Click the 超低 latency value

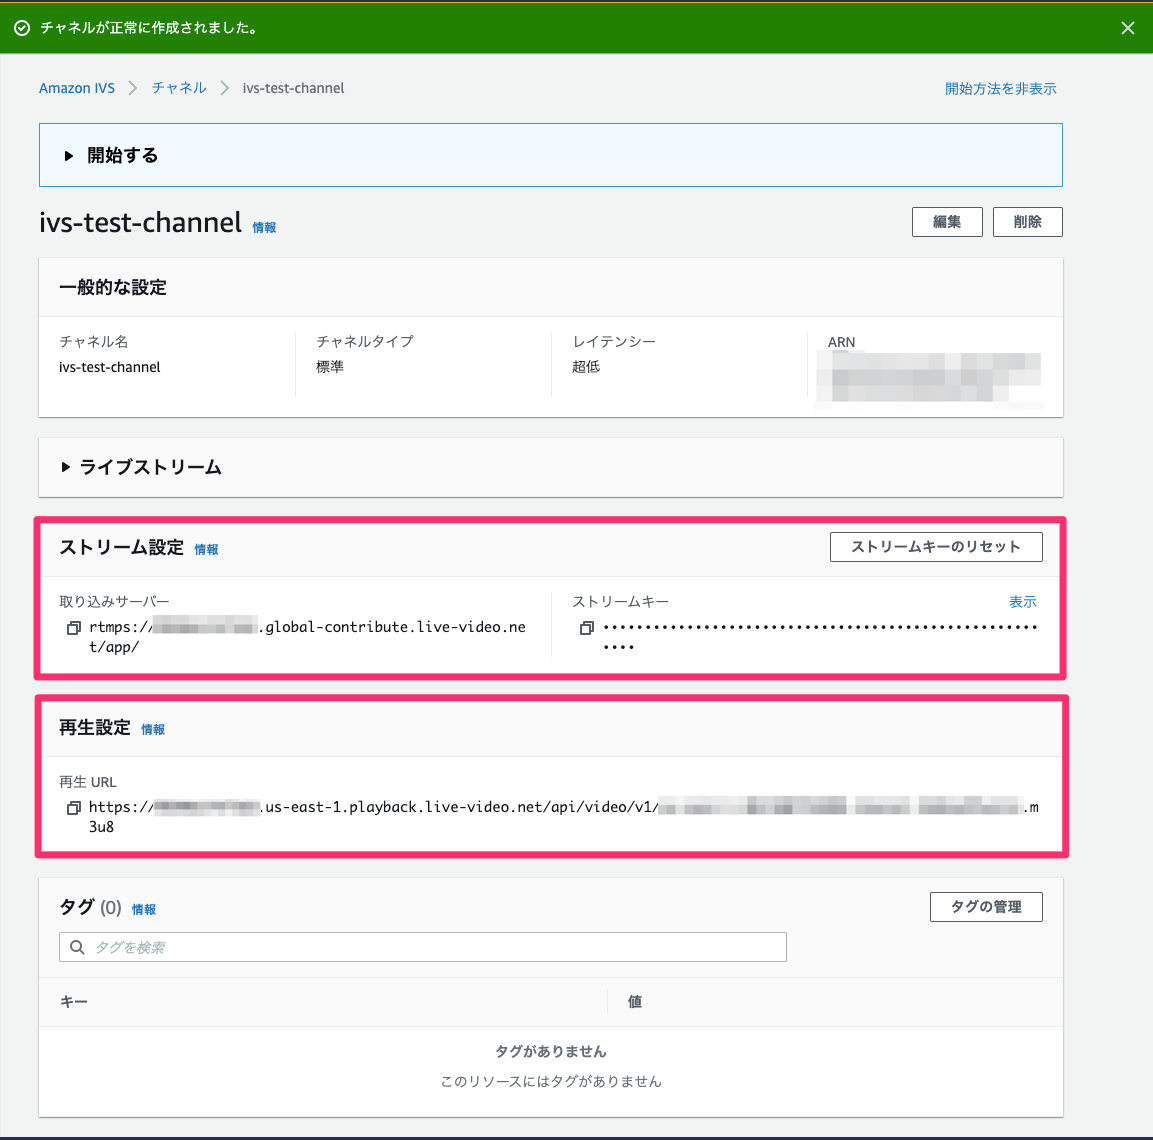click(x=586, y=366)
